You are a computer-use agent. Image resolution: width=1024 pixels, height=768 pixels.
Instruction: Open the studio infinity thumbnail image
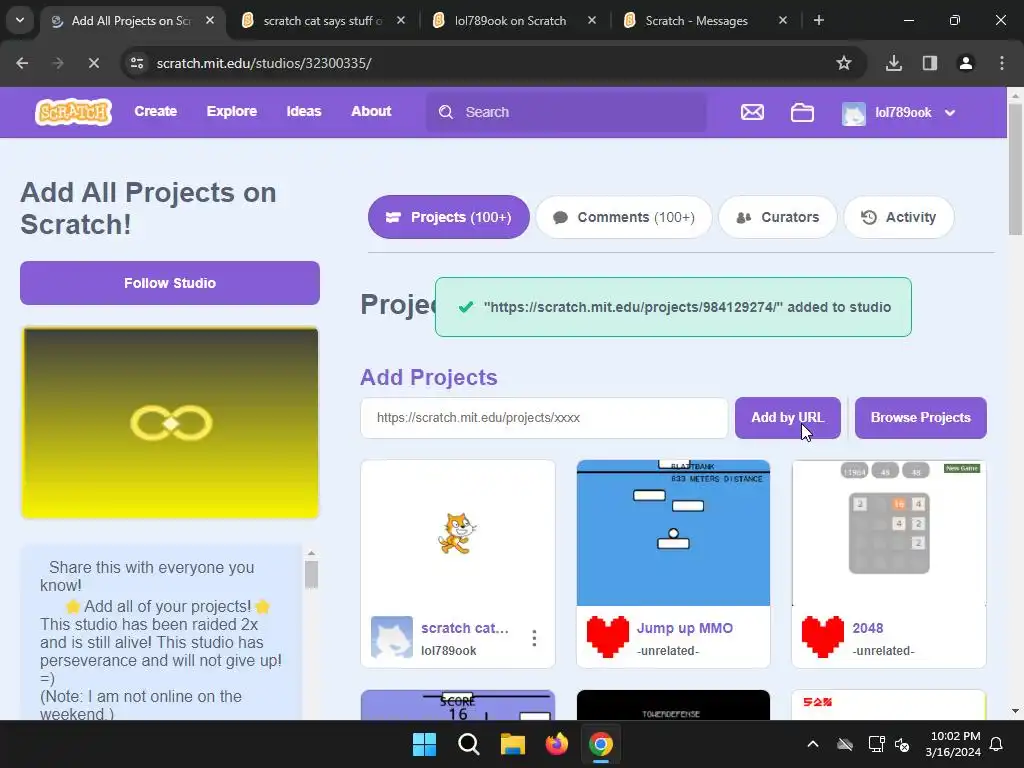pos(170,423)
